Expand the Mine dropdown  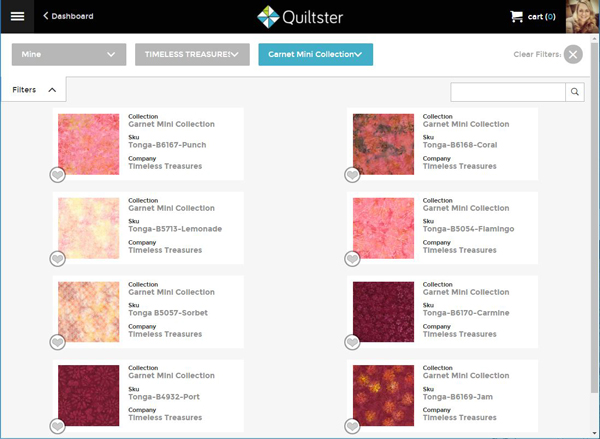click(x=69, y=54)
